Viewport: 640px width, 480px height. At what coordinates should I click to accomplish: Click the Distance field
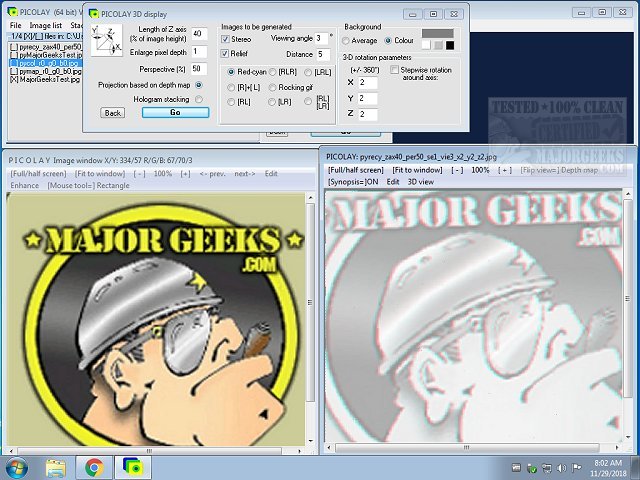323,54
